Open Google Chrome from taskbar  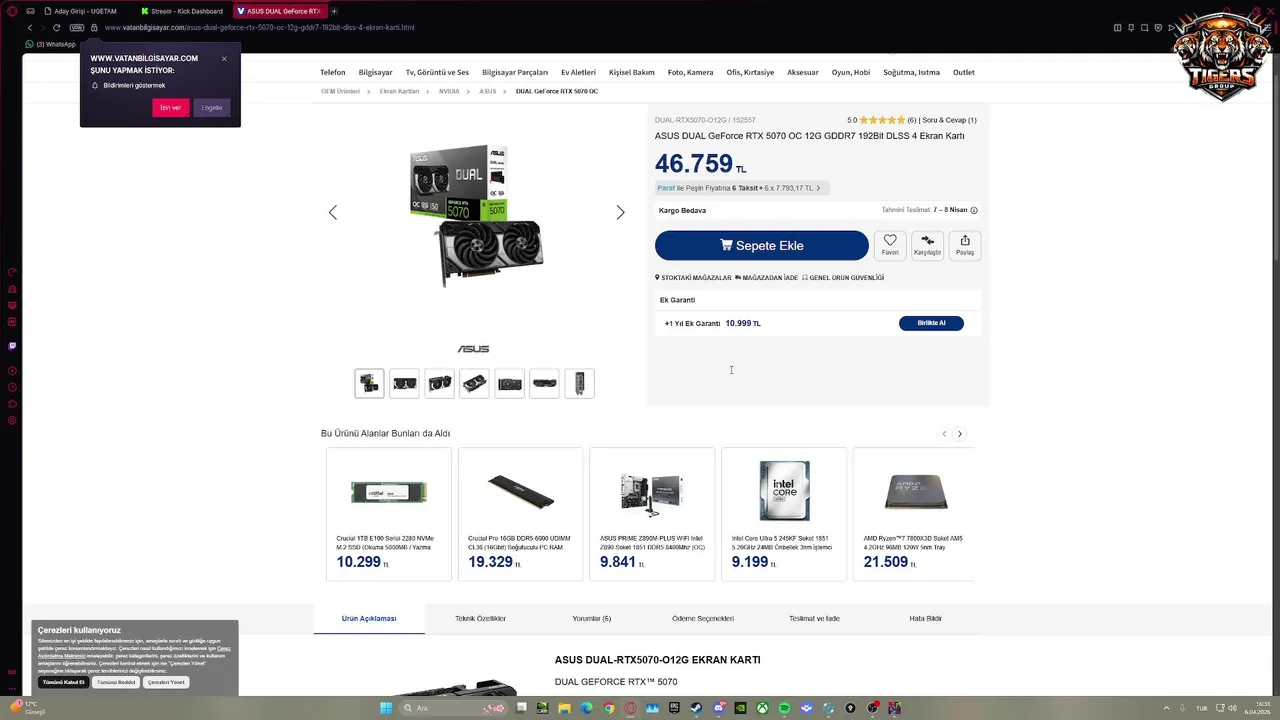[609, 708]
